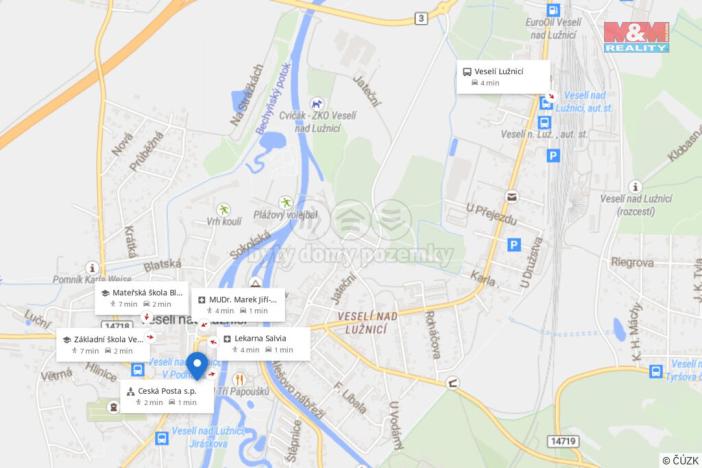
Task: Click the M&M Reality logo
Action: pos(636,37)
